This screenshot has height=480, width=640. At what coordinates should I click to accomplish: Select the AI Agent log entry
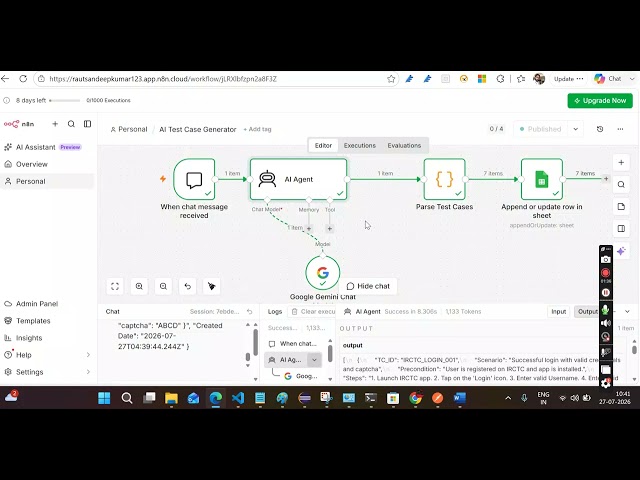click(286, 360)
